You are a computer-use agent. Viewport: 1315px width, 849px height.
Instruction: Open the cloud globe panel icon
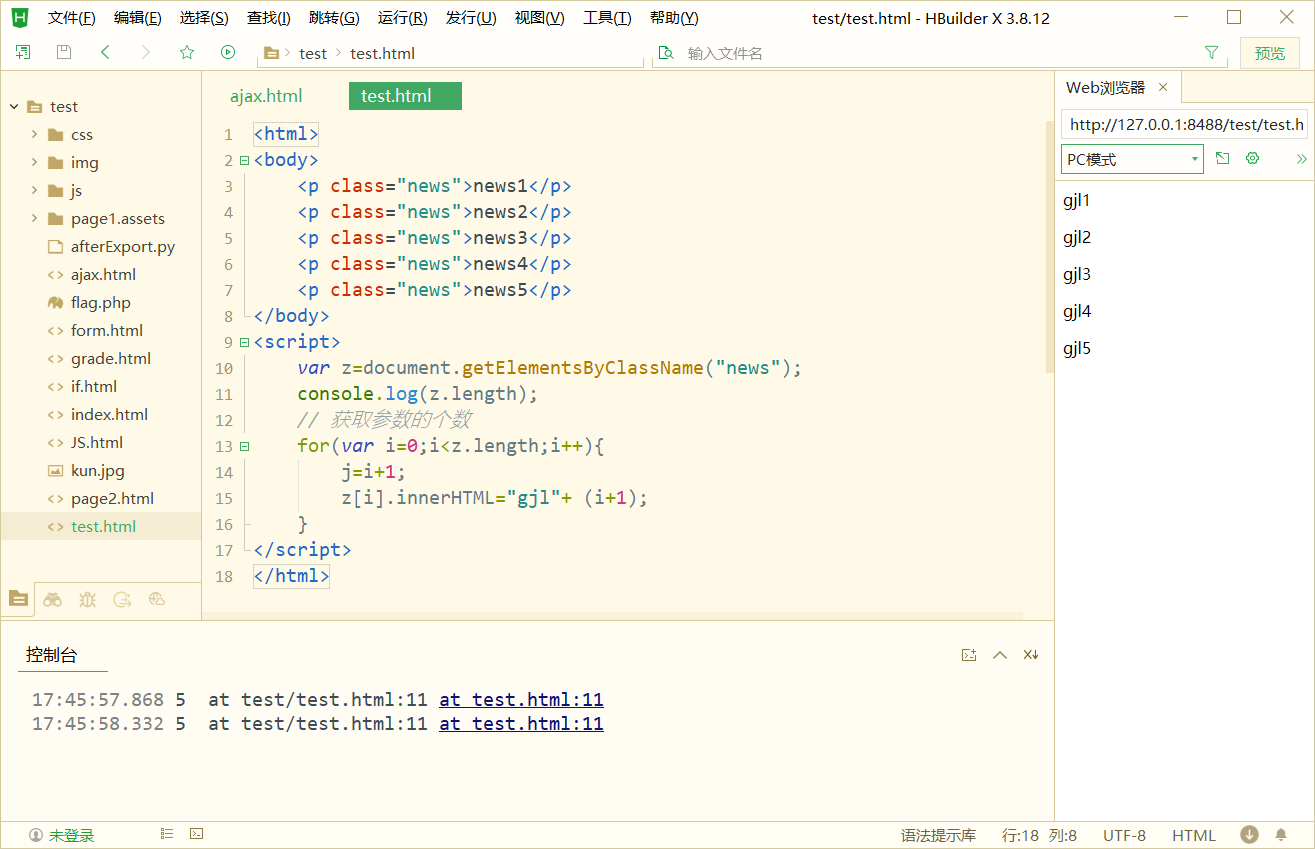[157, 599]
